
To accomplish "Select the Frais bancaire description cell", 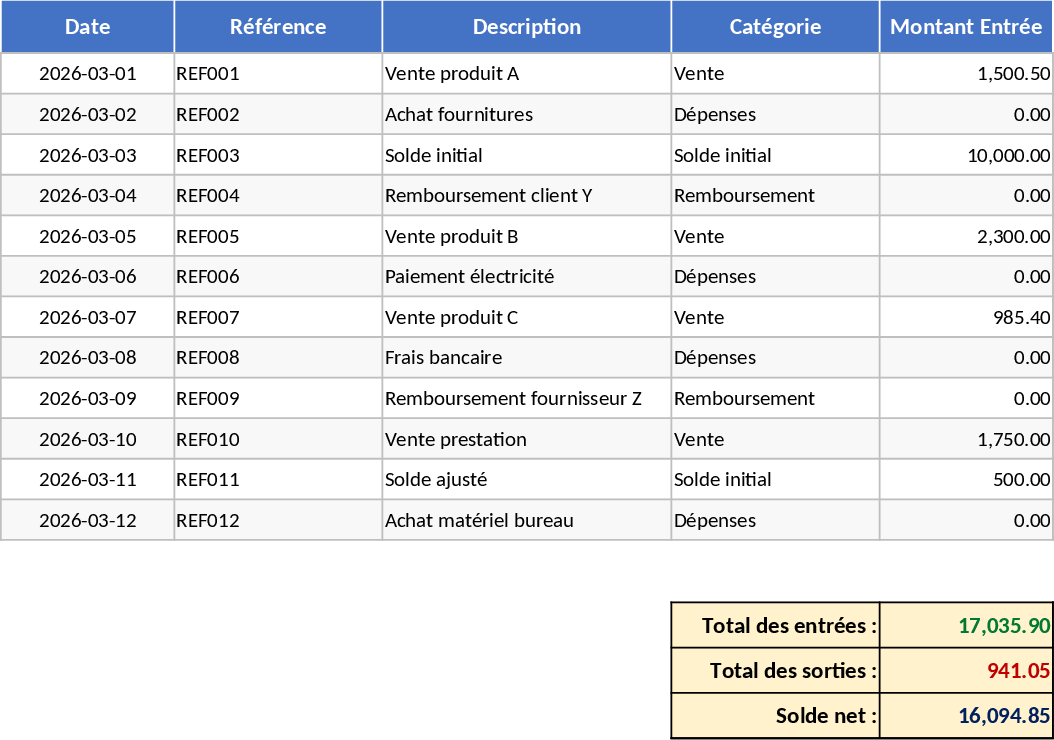I will 527,358.
